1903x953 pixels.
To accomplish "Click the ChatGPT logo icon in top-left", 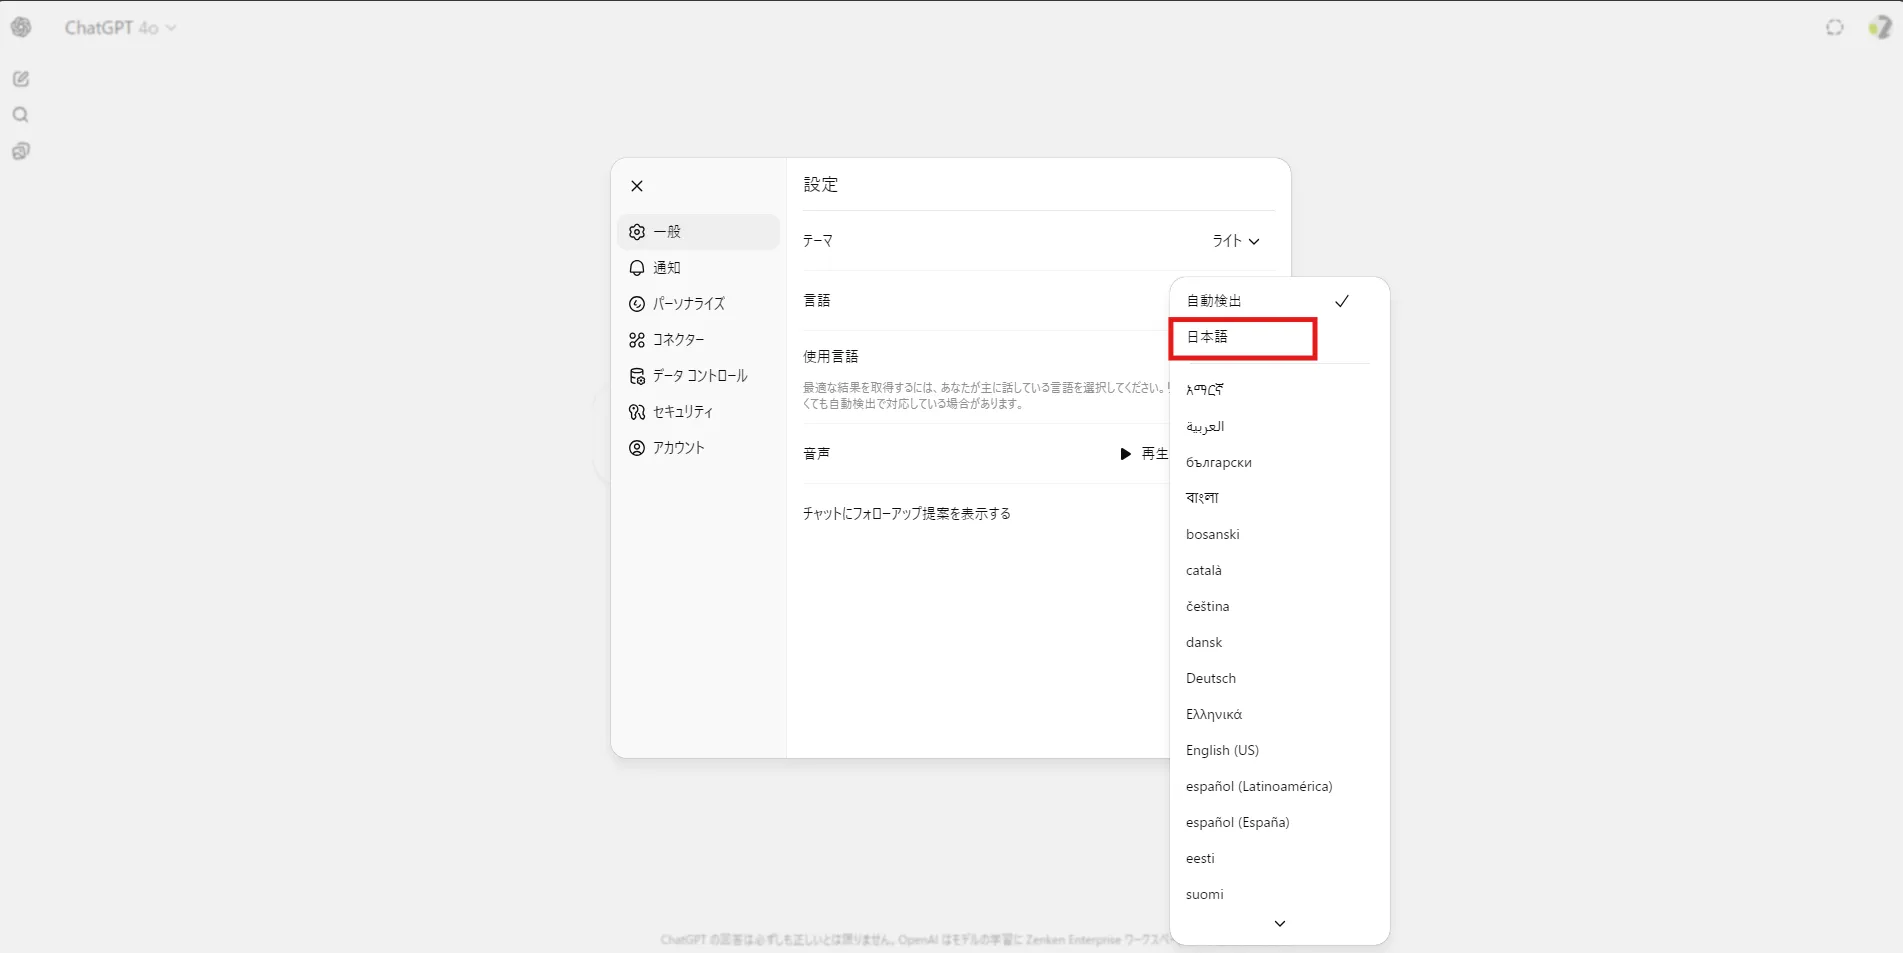I will click(21, 28).
